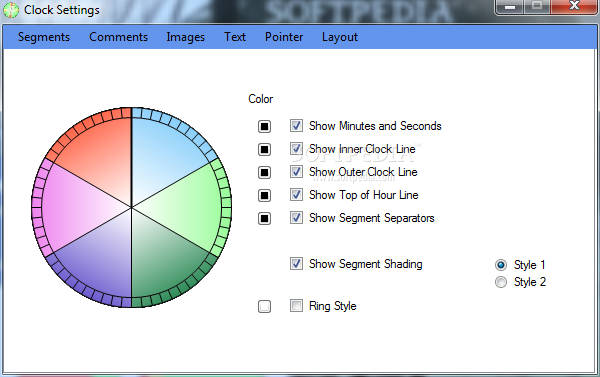The width and height of the screenshot is (600, 377).
Task: Disable Show Top of Hour Line
Action: (x=296, y=194)
